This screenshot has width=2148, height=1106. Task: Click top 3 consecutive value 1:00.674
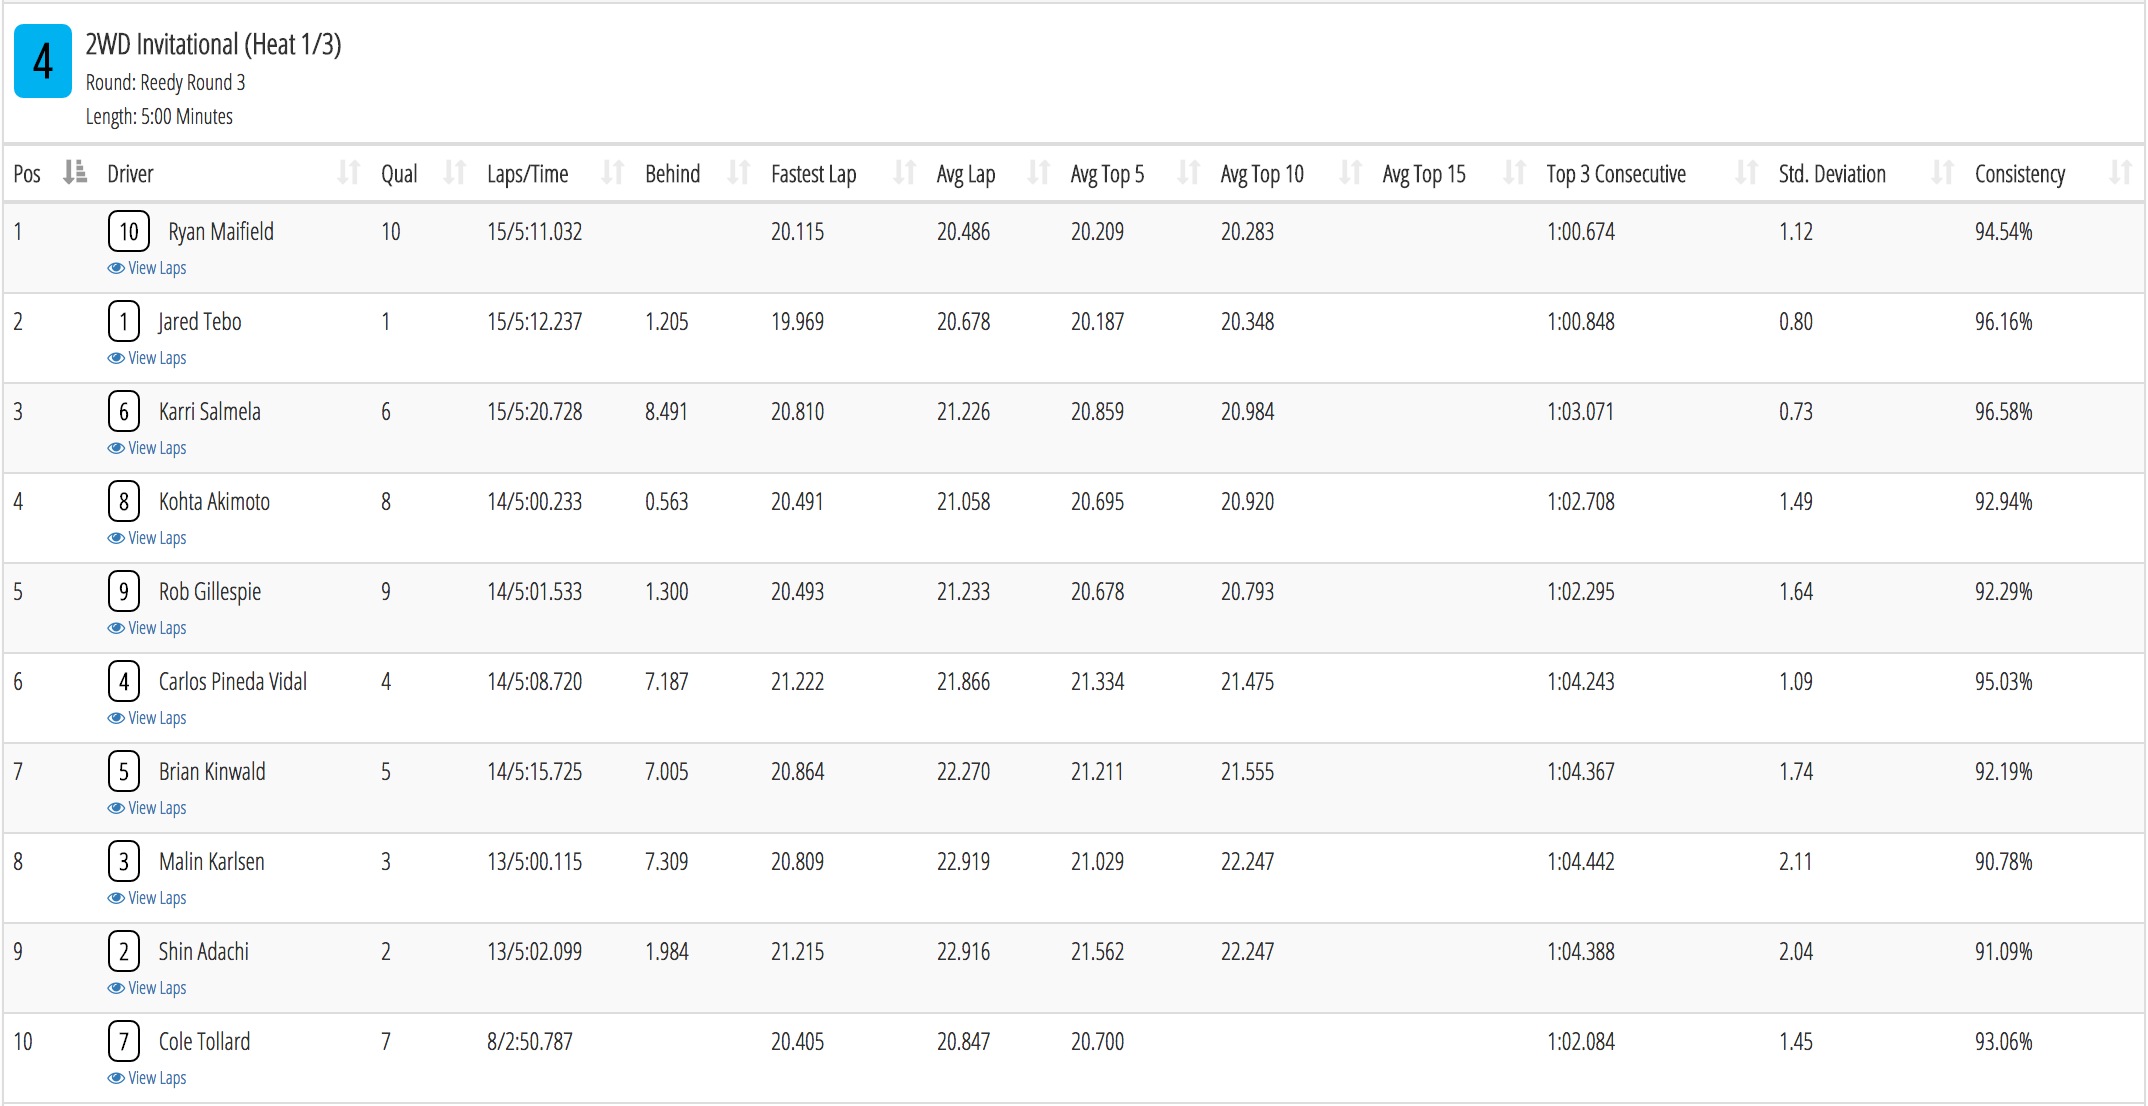coord(1581,232)
